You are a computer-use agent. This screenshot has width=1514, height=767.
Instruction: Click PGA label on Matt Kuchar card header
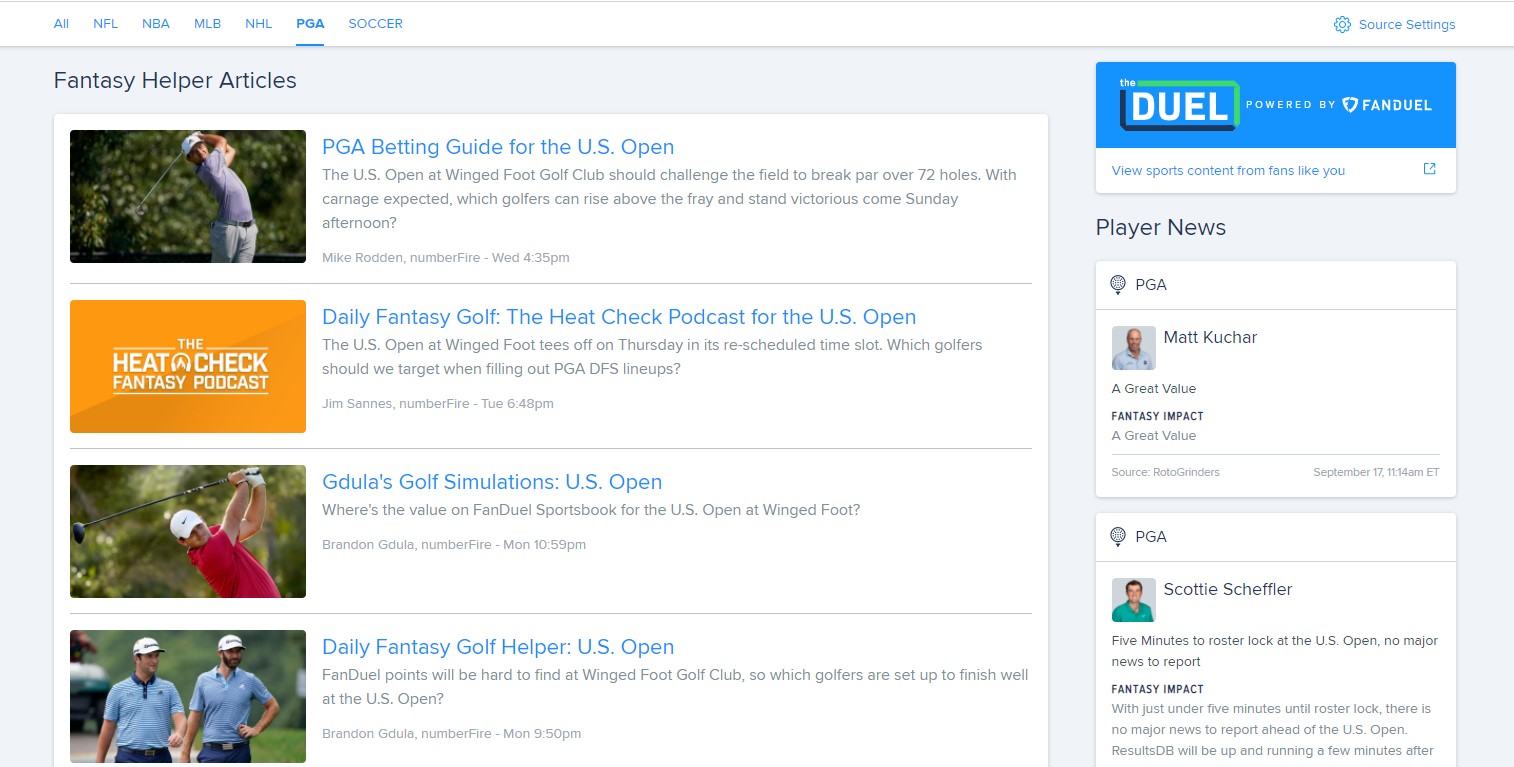pyautogui.click(x=1151, y=285)
